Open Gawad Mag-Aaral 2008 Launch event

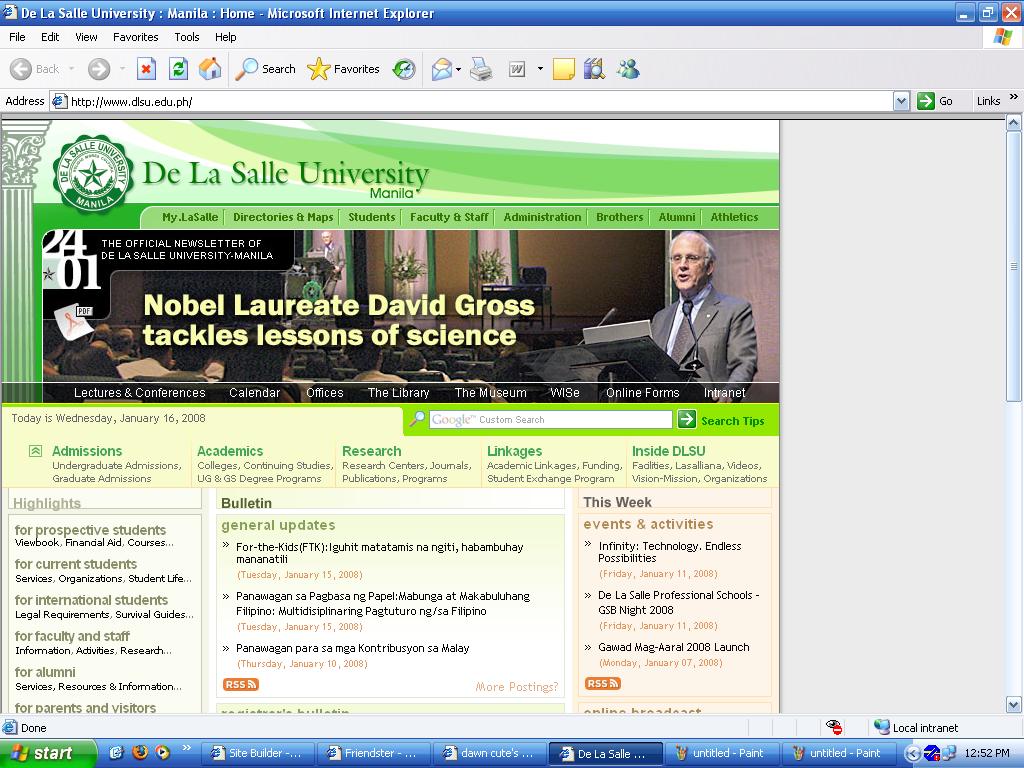point(673,647)
